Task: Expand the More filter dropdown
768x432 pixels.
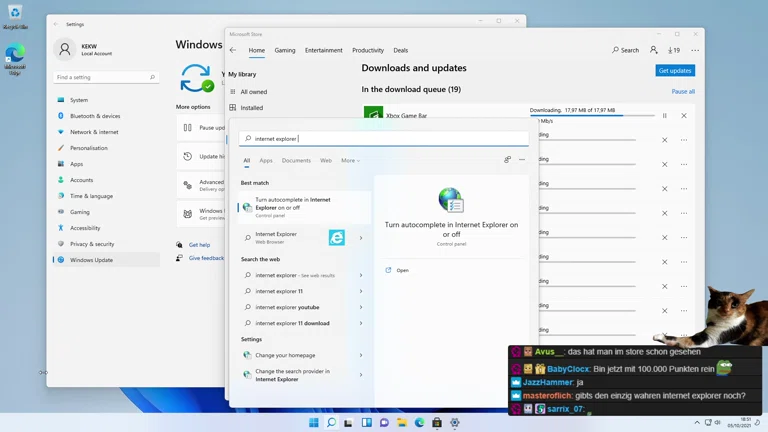Action: click(x=350, y=161)
